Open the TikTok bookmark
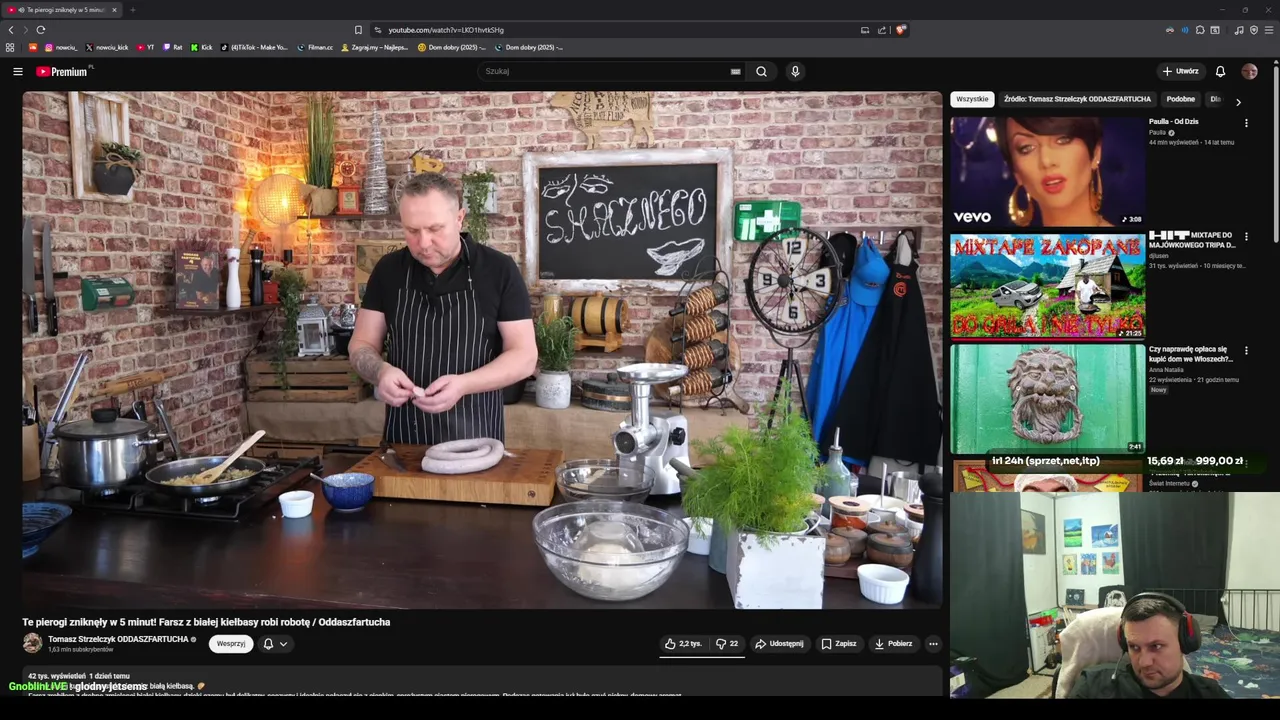This screenshot has height=720, width=1280. pyautogui.click(x=254, y=47)
